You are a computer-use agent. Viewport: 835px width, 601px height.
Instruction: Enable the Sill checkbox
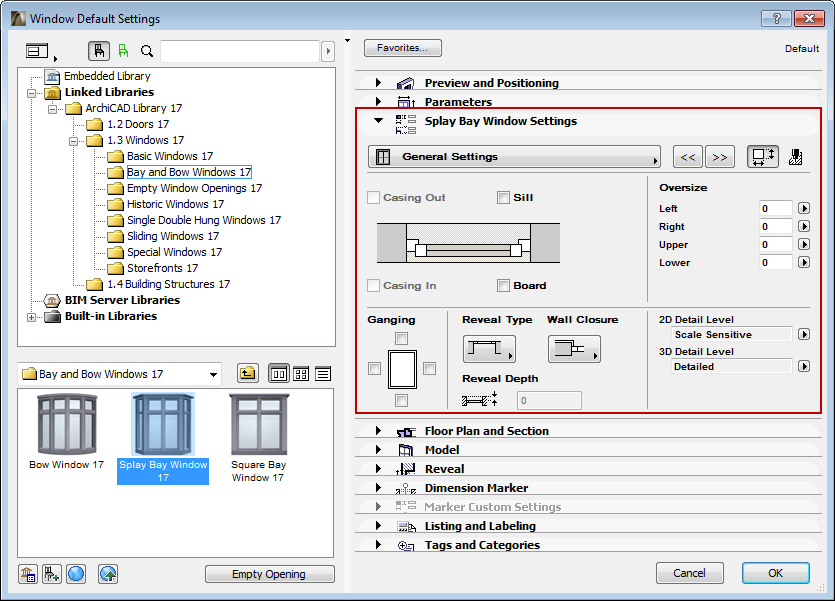[501, 197]
